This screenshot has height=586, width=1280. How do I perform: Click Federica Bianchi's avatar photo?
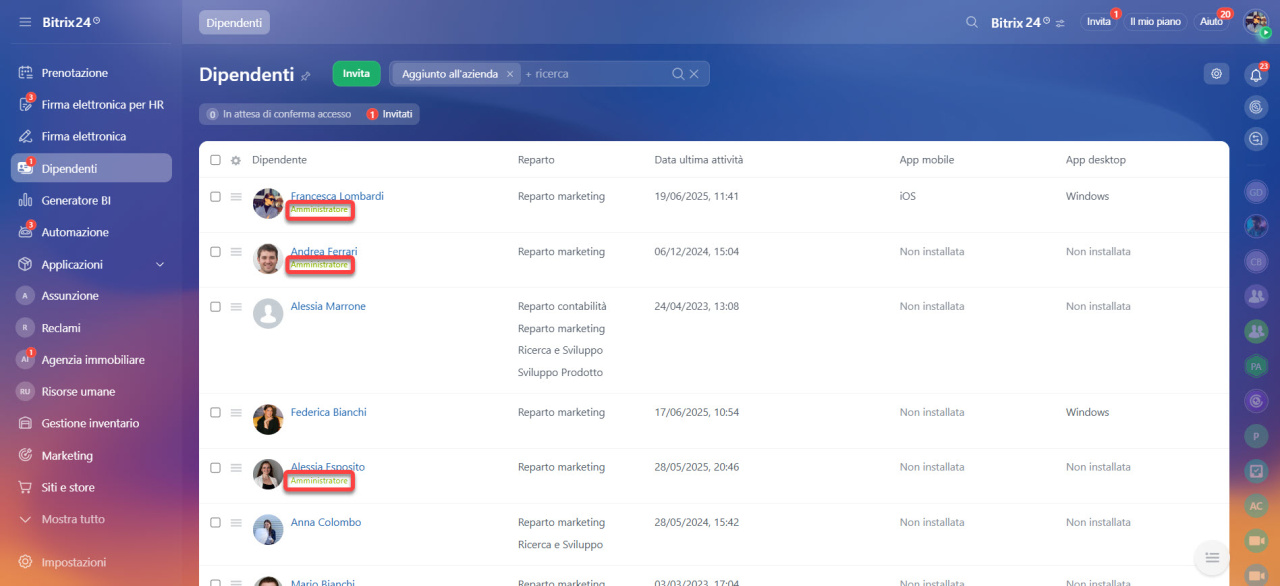point(268,419)
